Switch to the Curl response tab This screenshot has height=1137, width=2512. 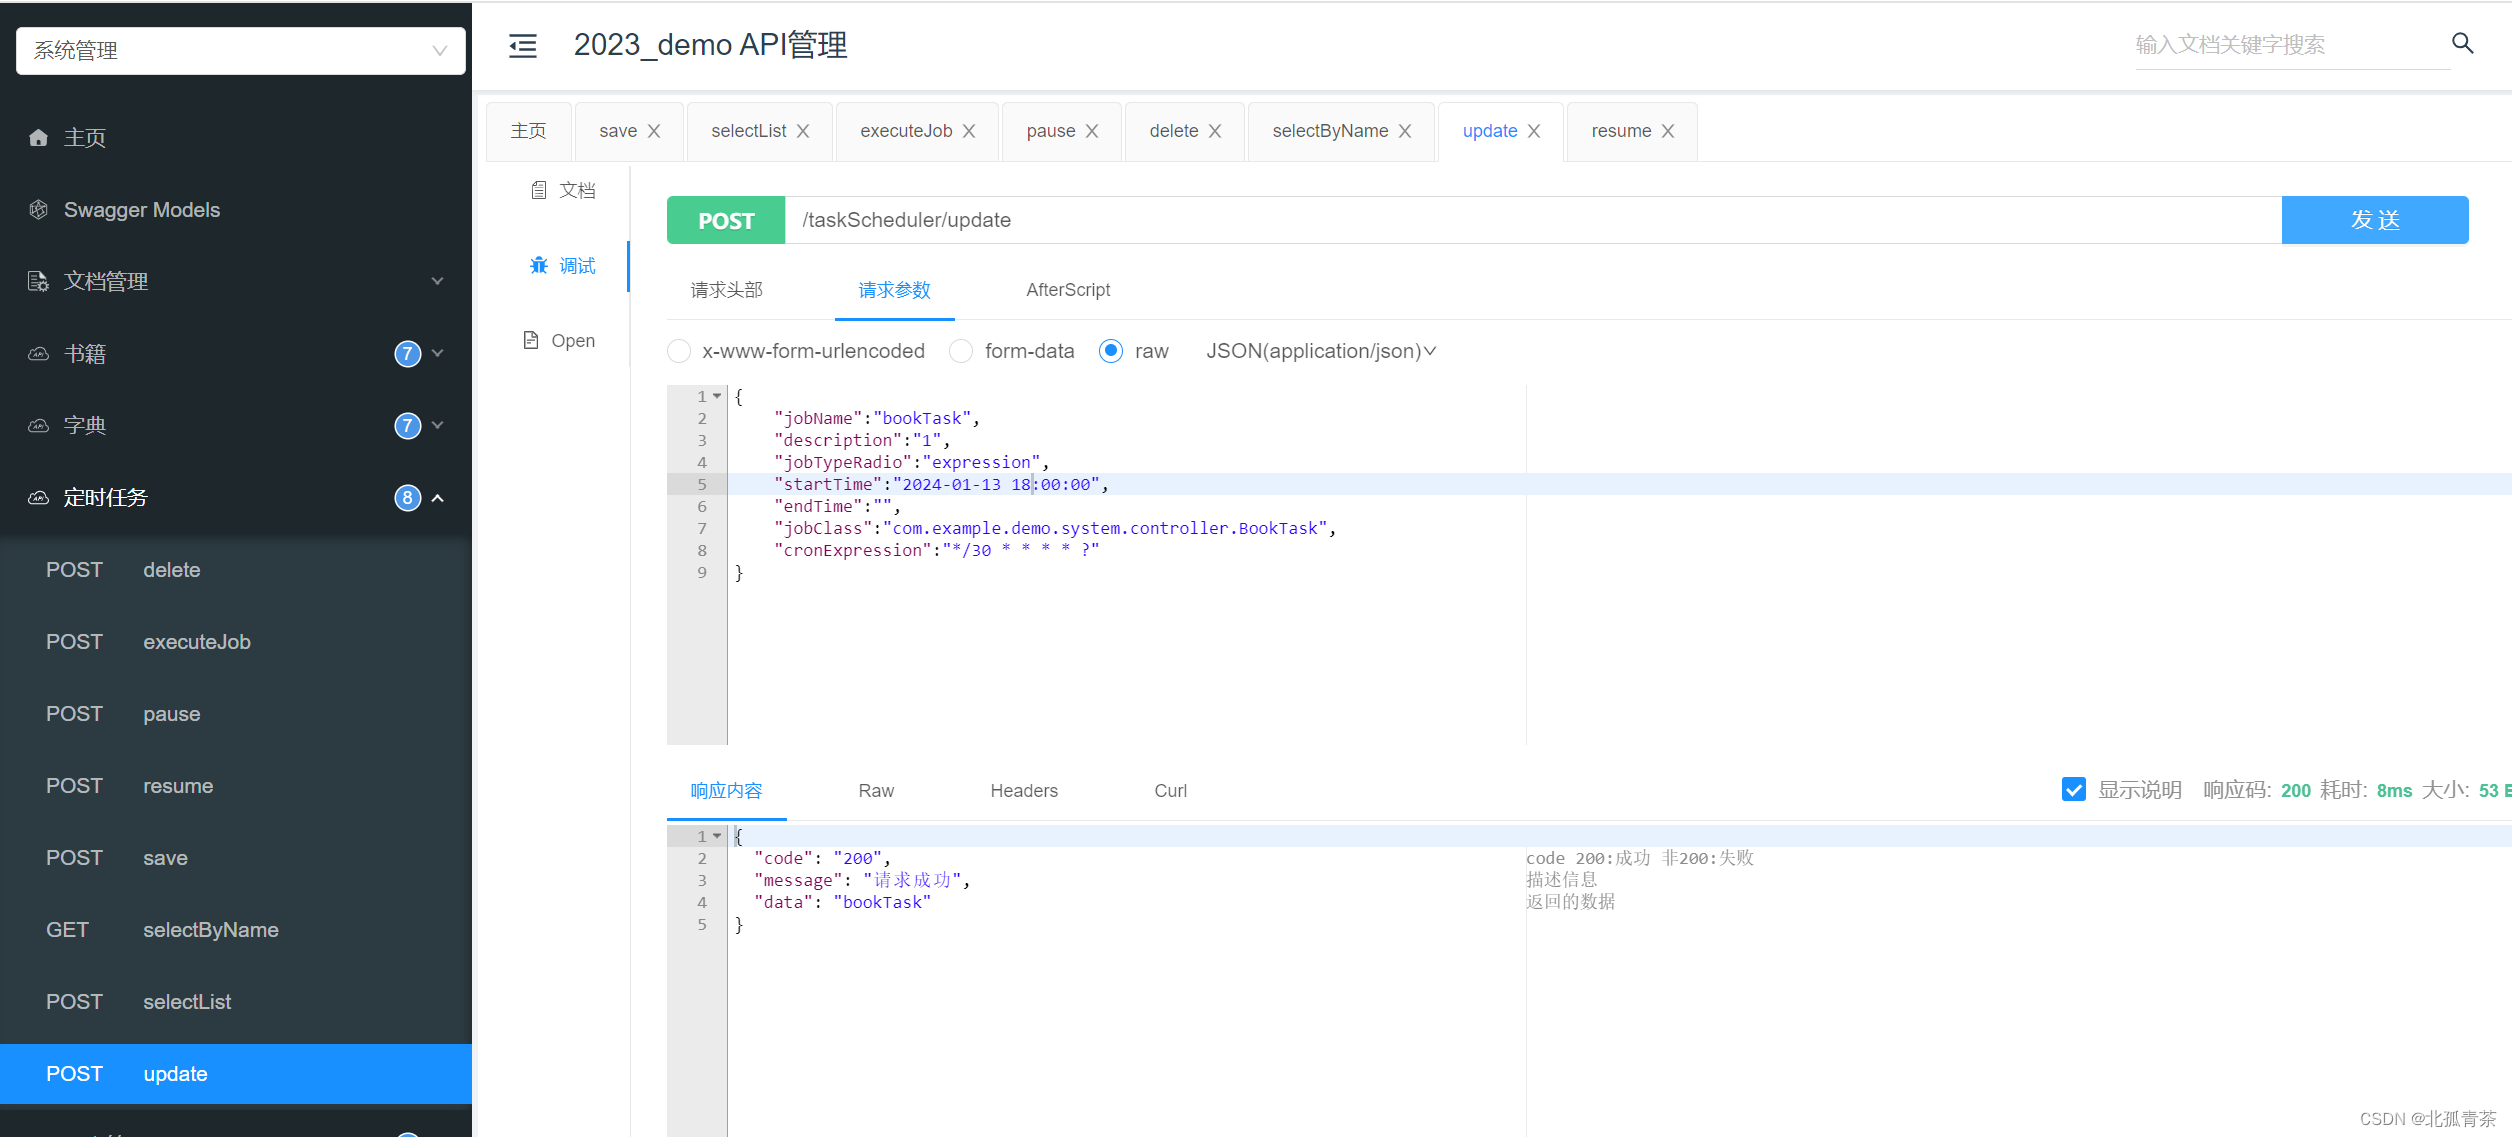pos(1170,791)
